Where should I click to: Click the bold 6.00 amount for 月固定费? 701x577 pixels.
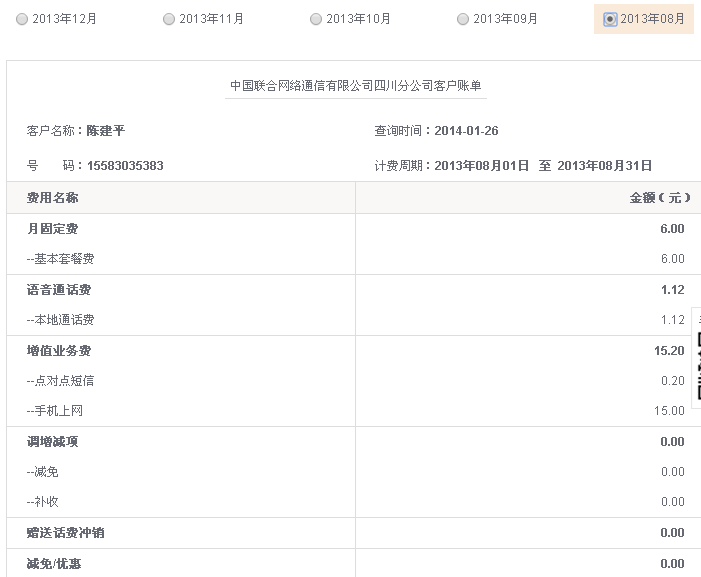(673, 229)
